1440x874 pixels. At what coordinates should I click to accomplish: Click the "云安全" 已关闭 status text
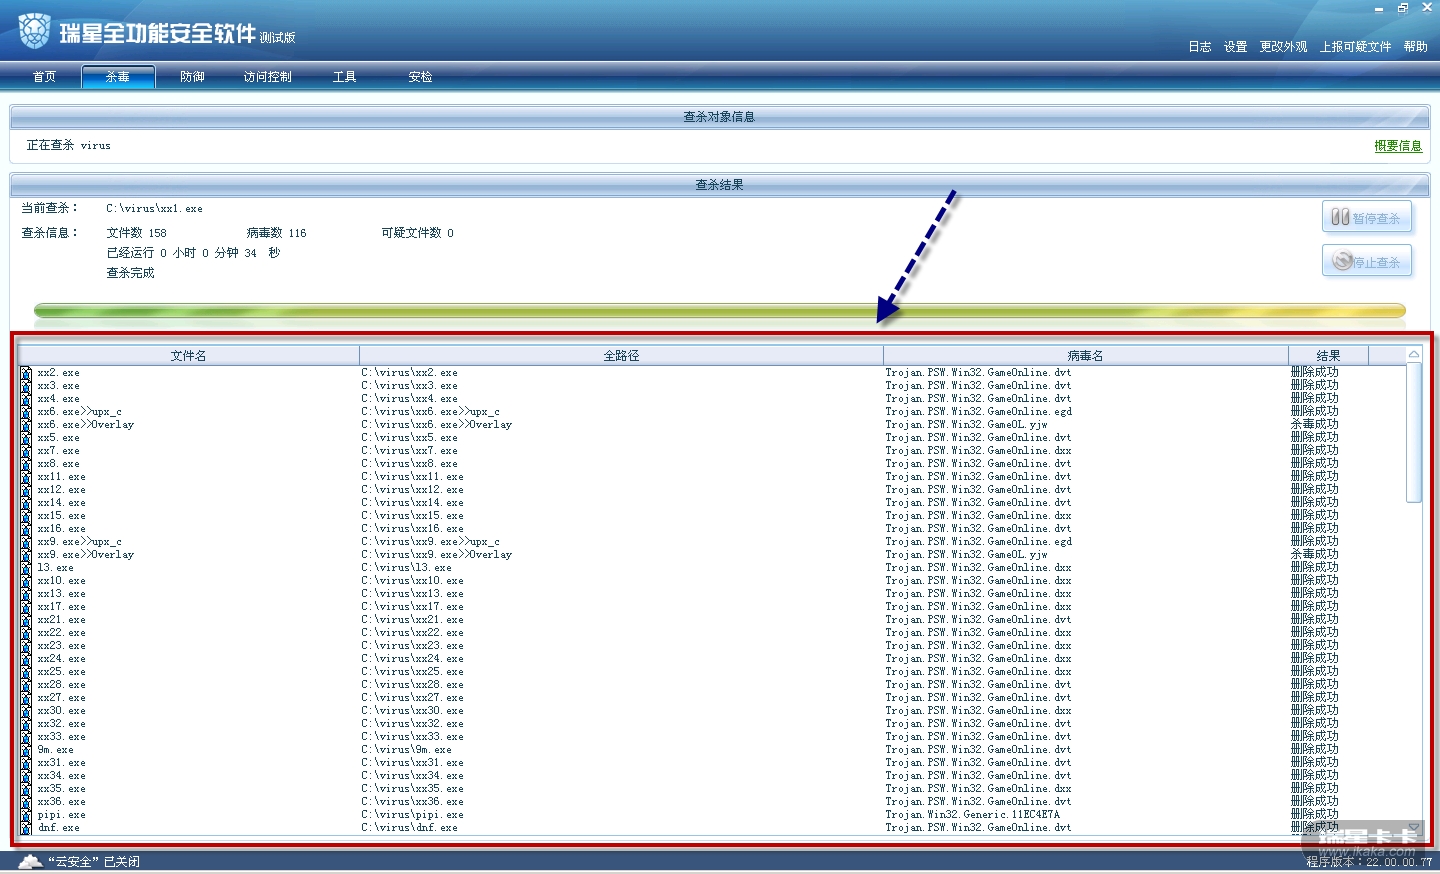[94, 862]
